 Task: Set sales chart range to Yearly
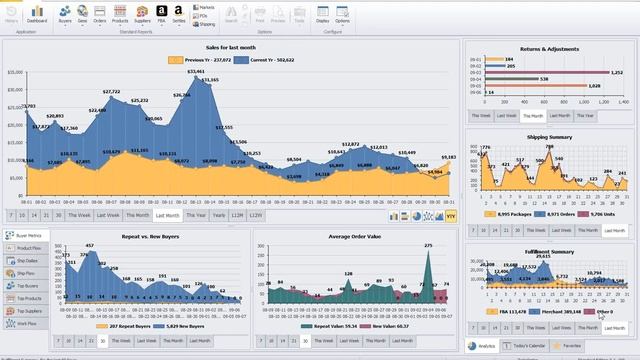tap(219, 215)
